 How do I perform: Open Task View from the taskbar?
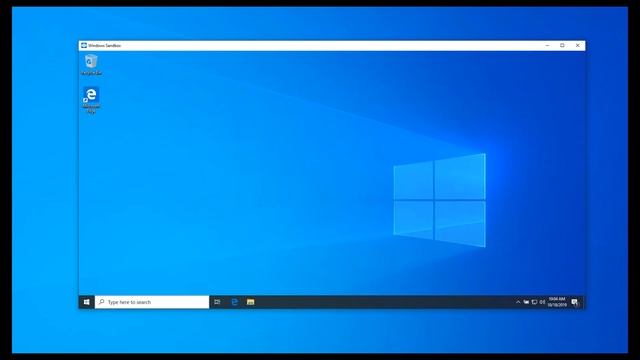217,302
